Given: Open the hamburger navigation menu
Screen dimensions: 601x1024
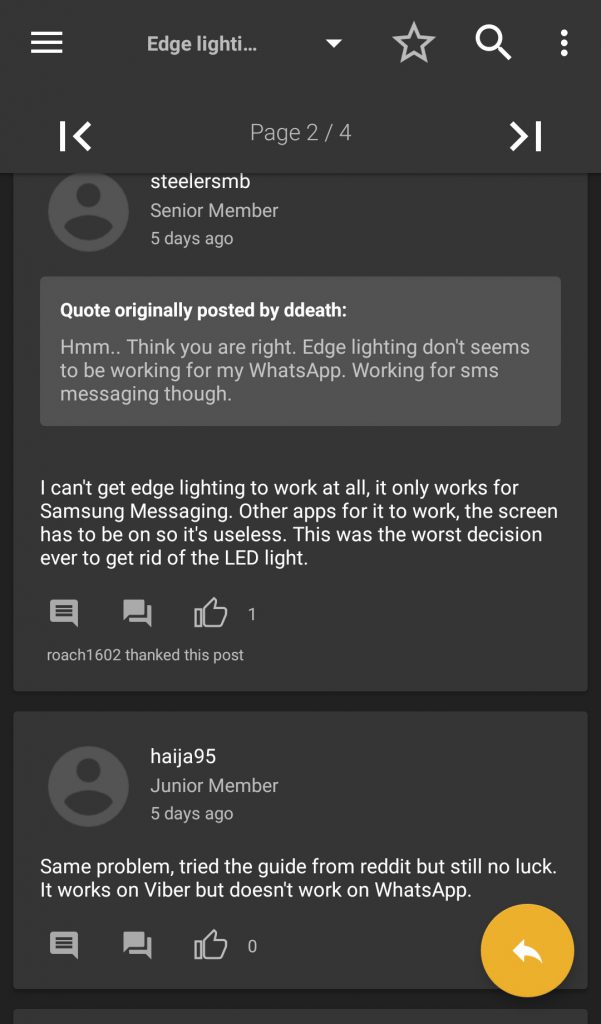Looking at the screenshot, I should tap(47, 43).
